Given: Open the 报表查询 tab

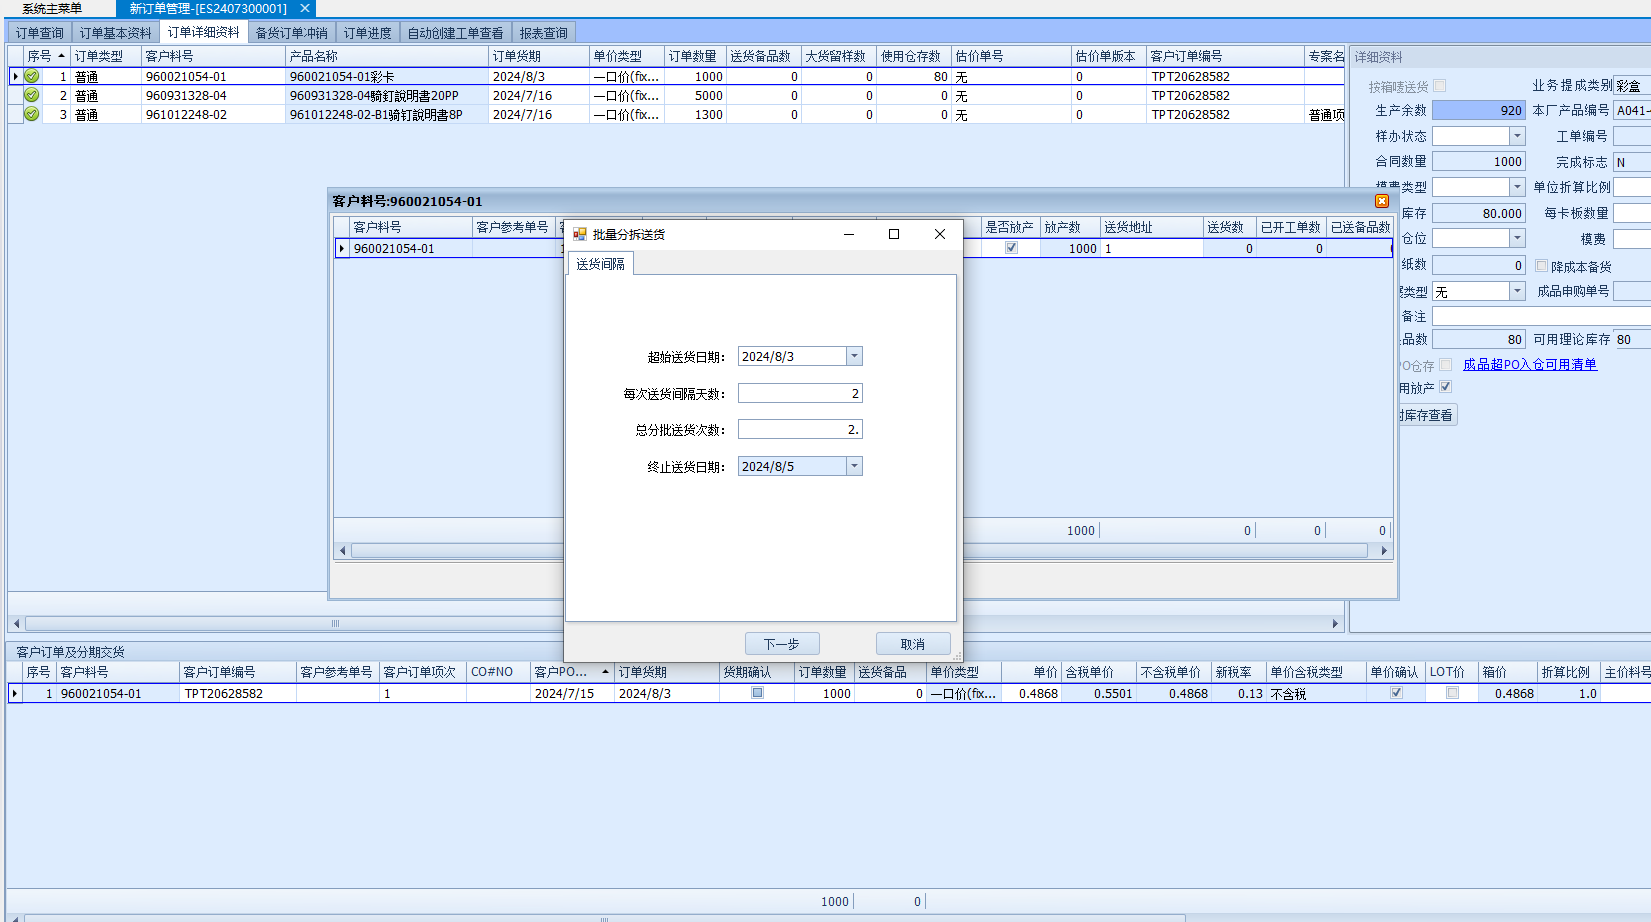Looking at the screenshot, I should [x=543, y=33].
